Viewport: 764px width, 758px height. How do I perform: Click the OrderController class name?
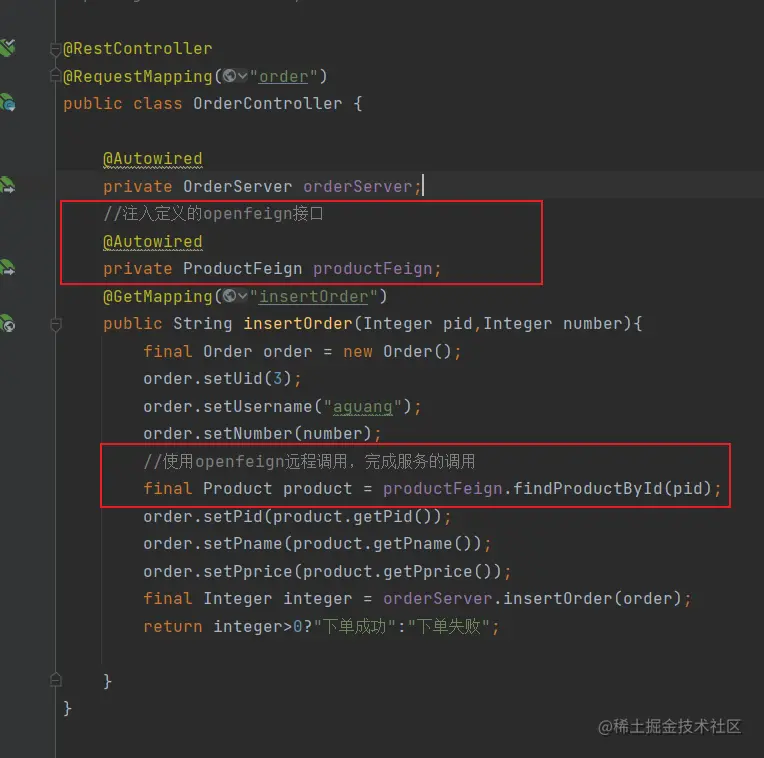tap(267, 103)
